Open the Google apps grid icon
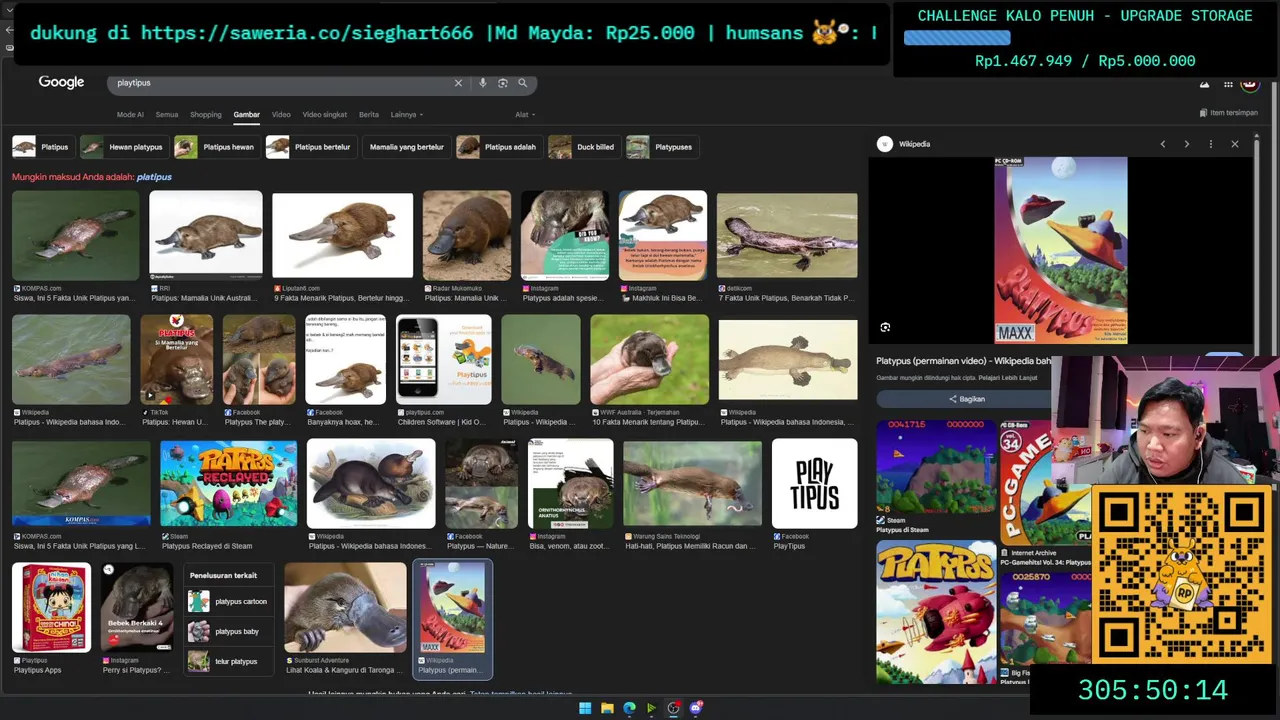This screenshot has height=720, width=1280. pyautogui.click(x=1228, y=84)
